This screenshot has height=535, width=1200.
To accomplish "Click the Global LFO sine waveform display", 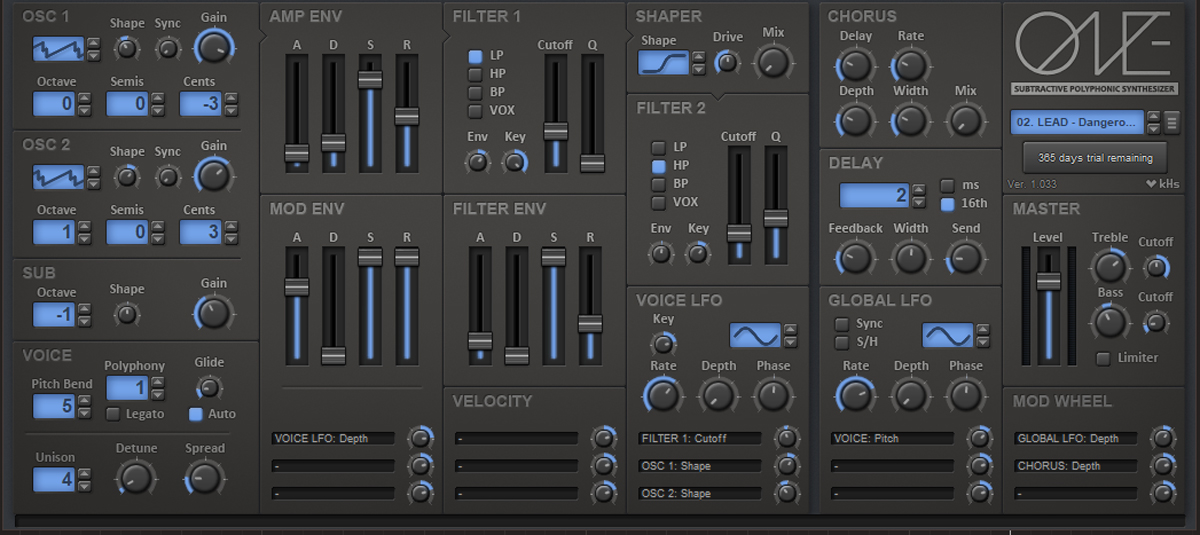I will coord(947,335).
